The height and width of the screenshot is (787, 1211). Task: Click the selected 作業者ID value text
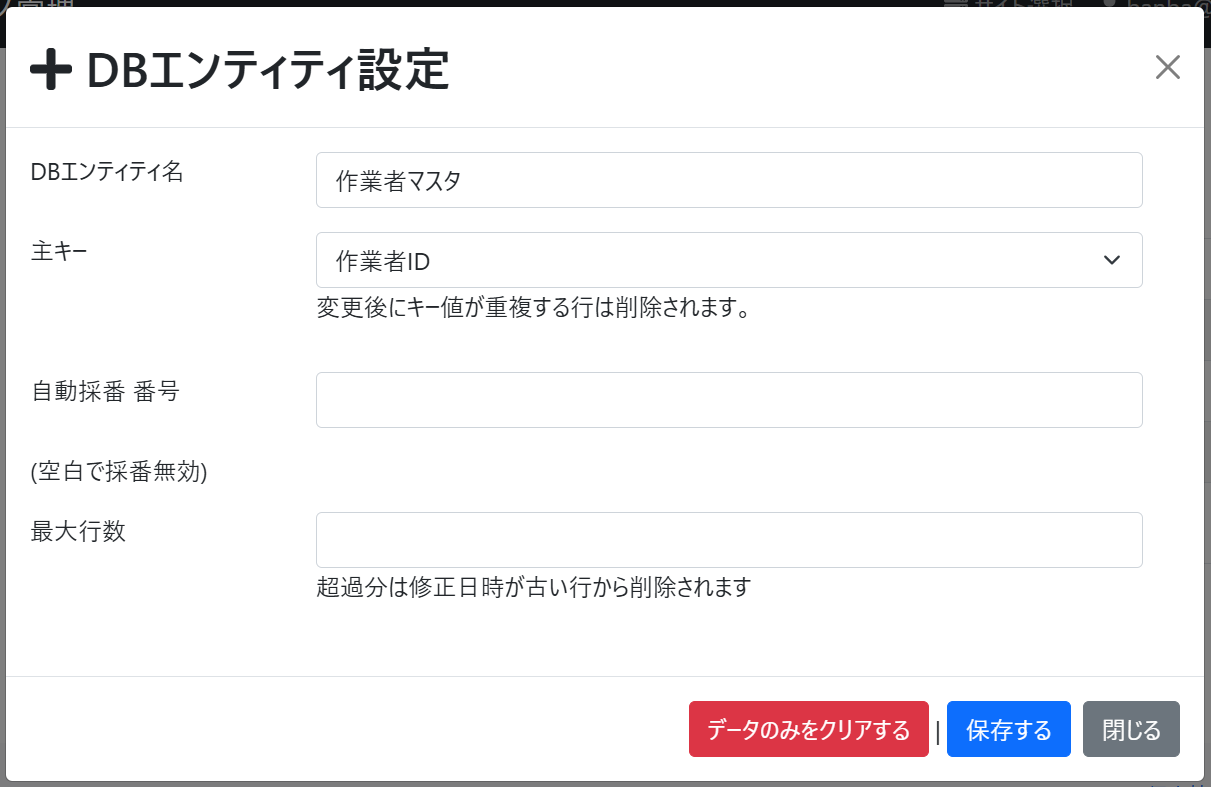coord(383,261)
